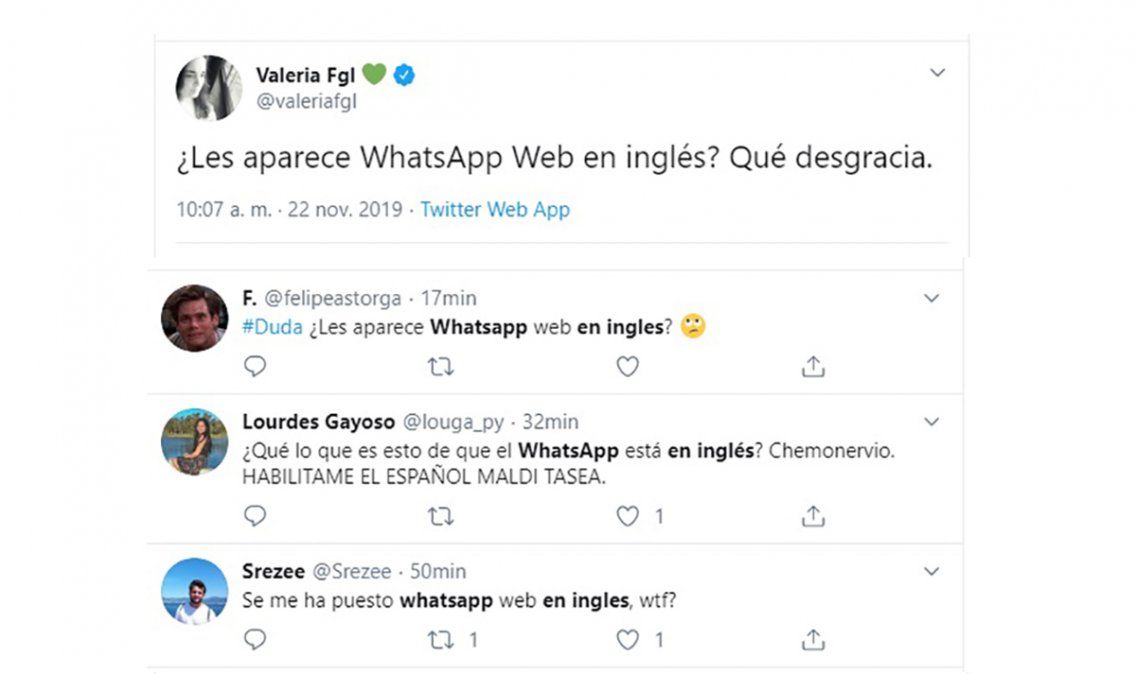The height and width of the screenshot is (674, 1136).
Task: Share Srezee's tweet
Action: coord(813,639)
